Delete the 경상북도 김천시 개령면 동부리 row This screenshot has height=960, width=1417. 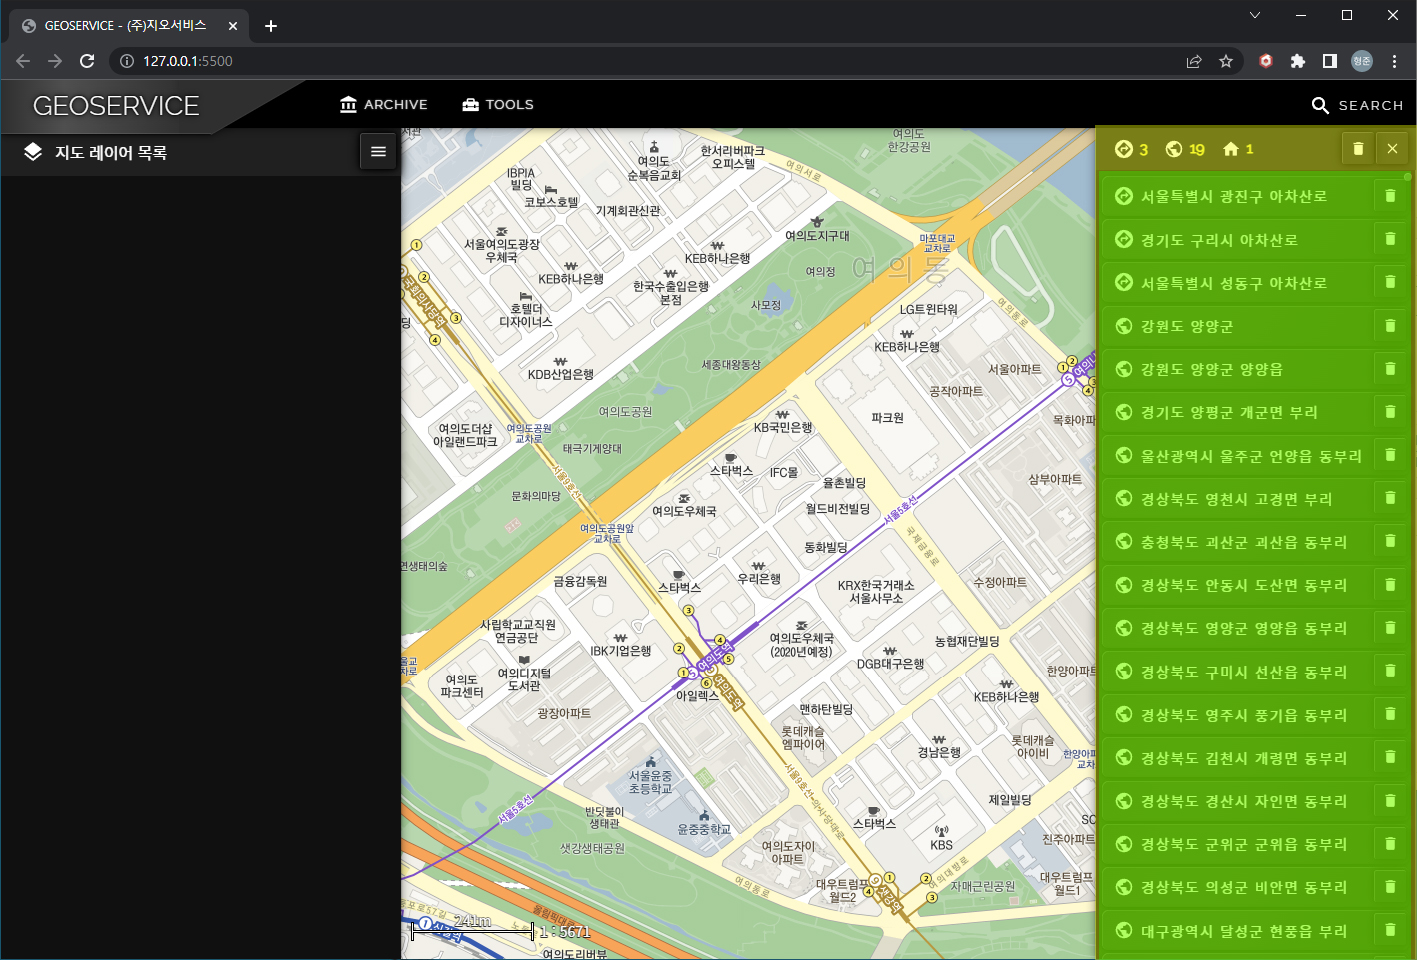1390,757
